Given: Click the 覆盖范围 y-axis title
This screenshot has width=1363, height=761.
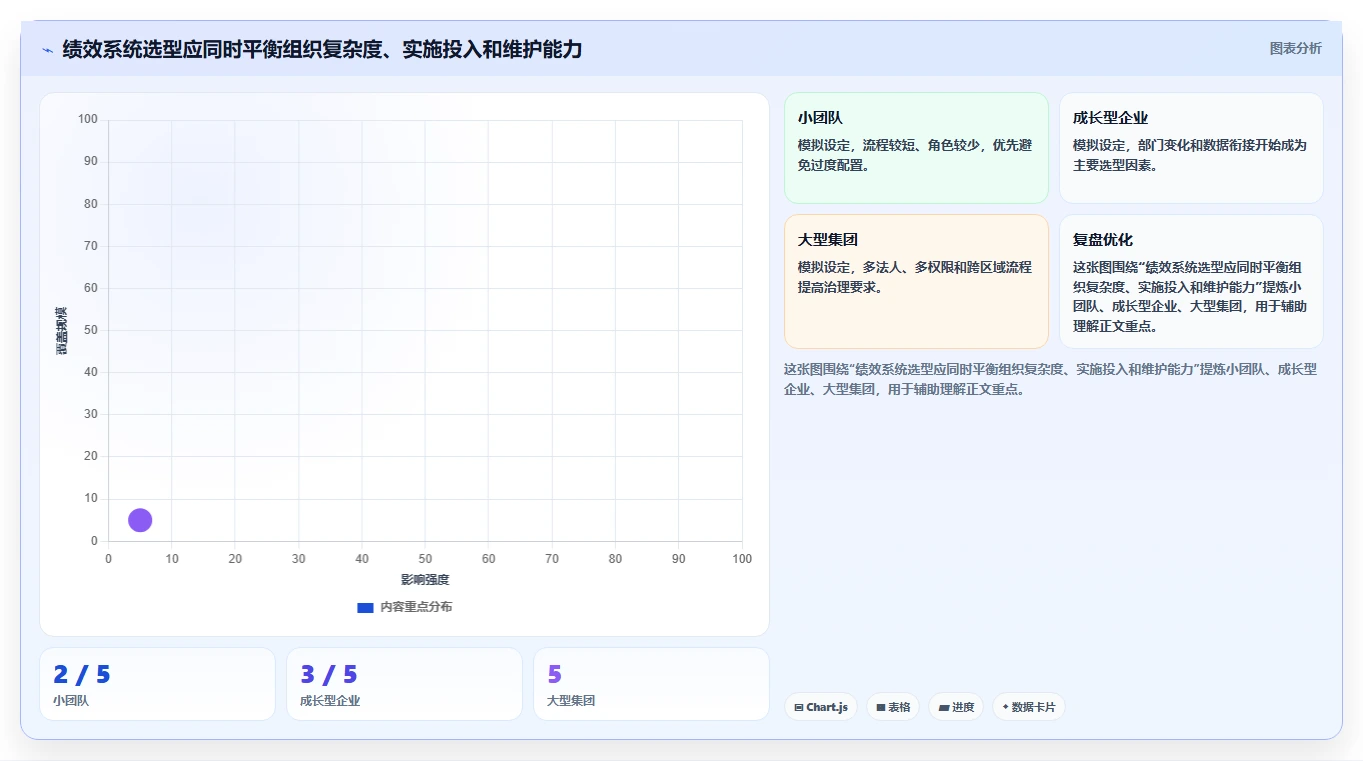Looking at the screenshot, I should point(62,330).
